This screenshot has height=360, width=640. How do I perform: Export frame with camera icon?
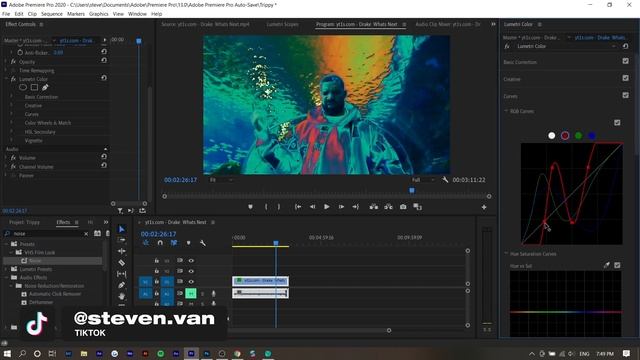403,207
